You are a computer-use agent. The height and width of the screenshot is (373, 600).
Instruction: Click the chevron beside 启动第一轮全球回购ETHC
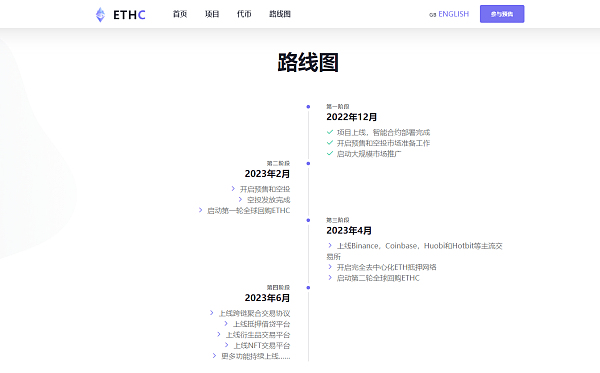point(201,210)
